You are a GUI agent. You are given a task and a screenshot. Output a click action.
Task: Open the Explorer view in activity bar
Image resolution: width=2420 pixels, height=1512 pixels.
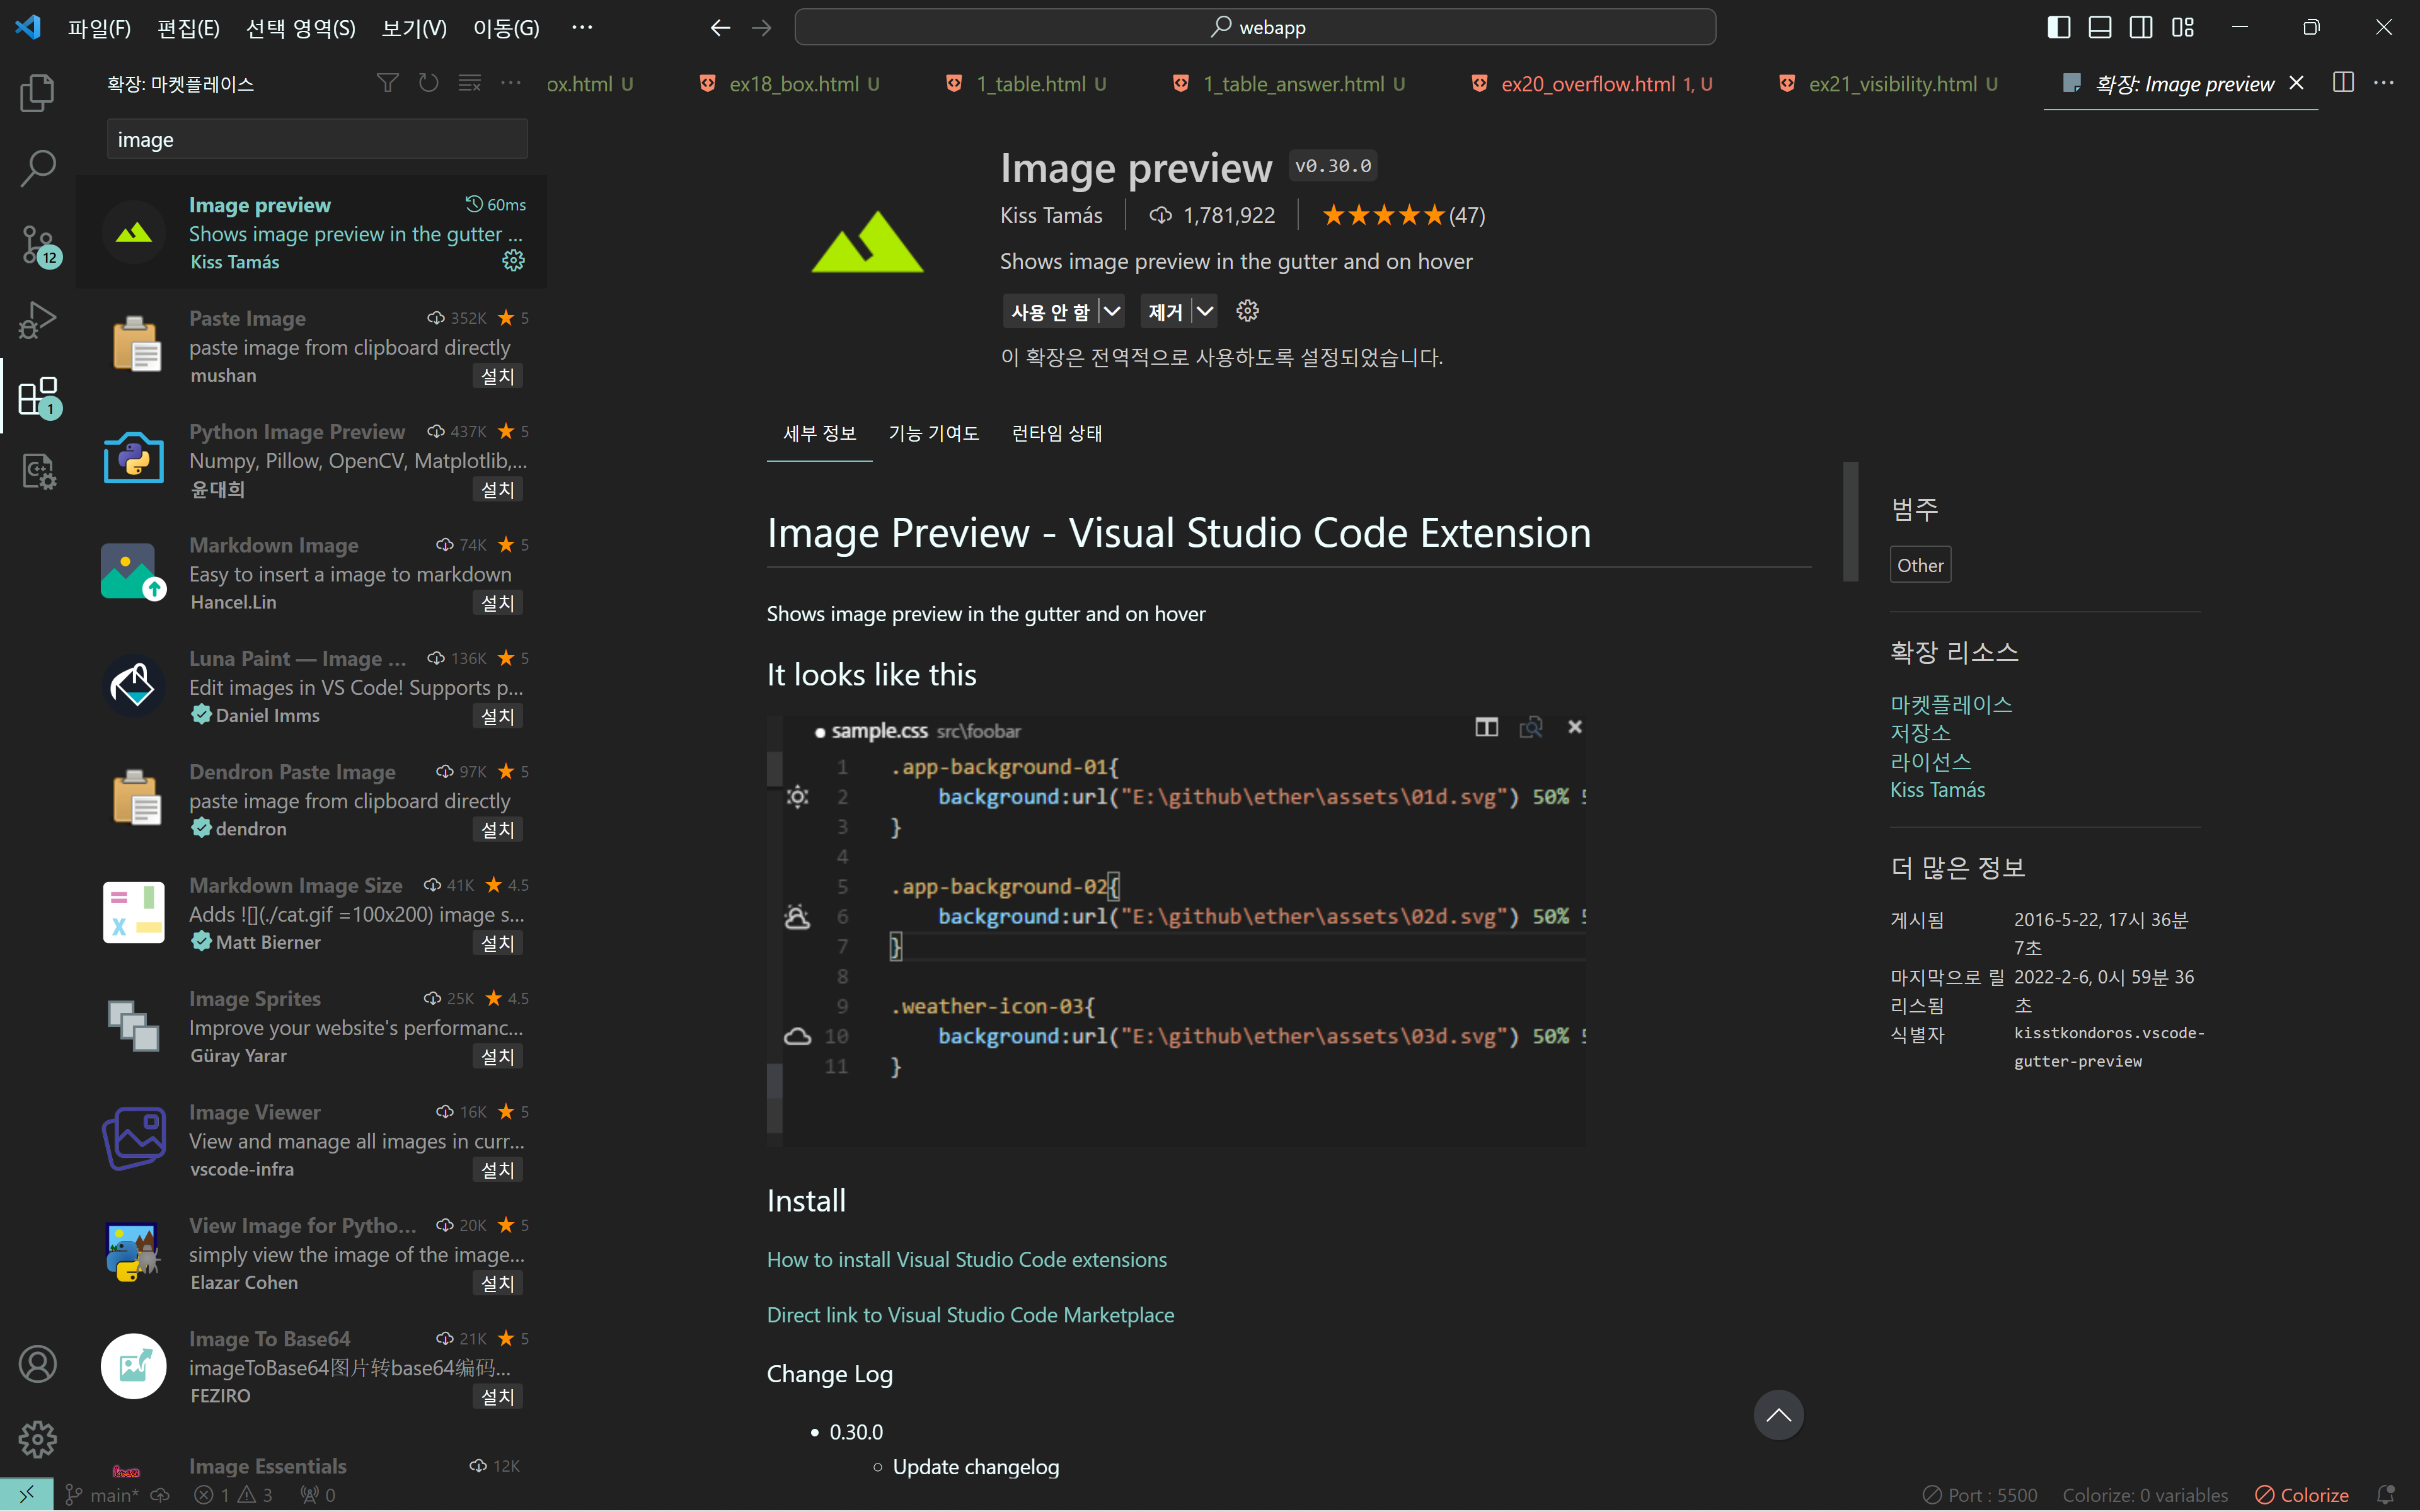point(37,92)
